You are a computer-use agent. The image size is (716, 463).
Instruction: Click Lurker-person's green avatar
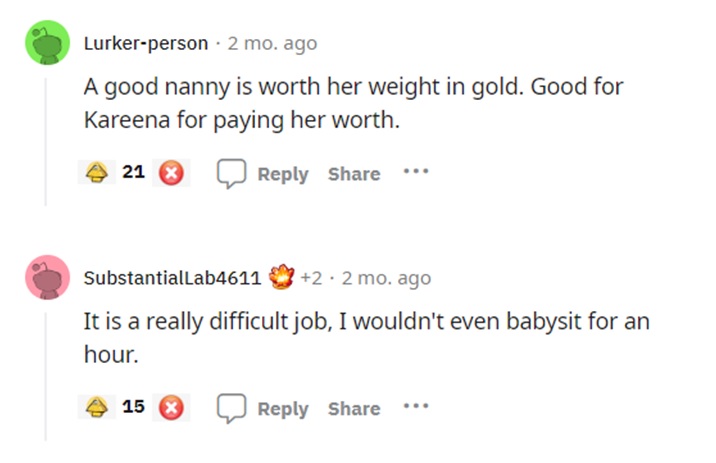pos(46,45)
